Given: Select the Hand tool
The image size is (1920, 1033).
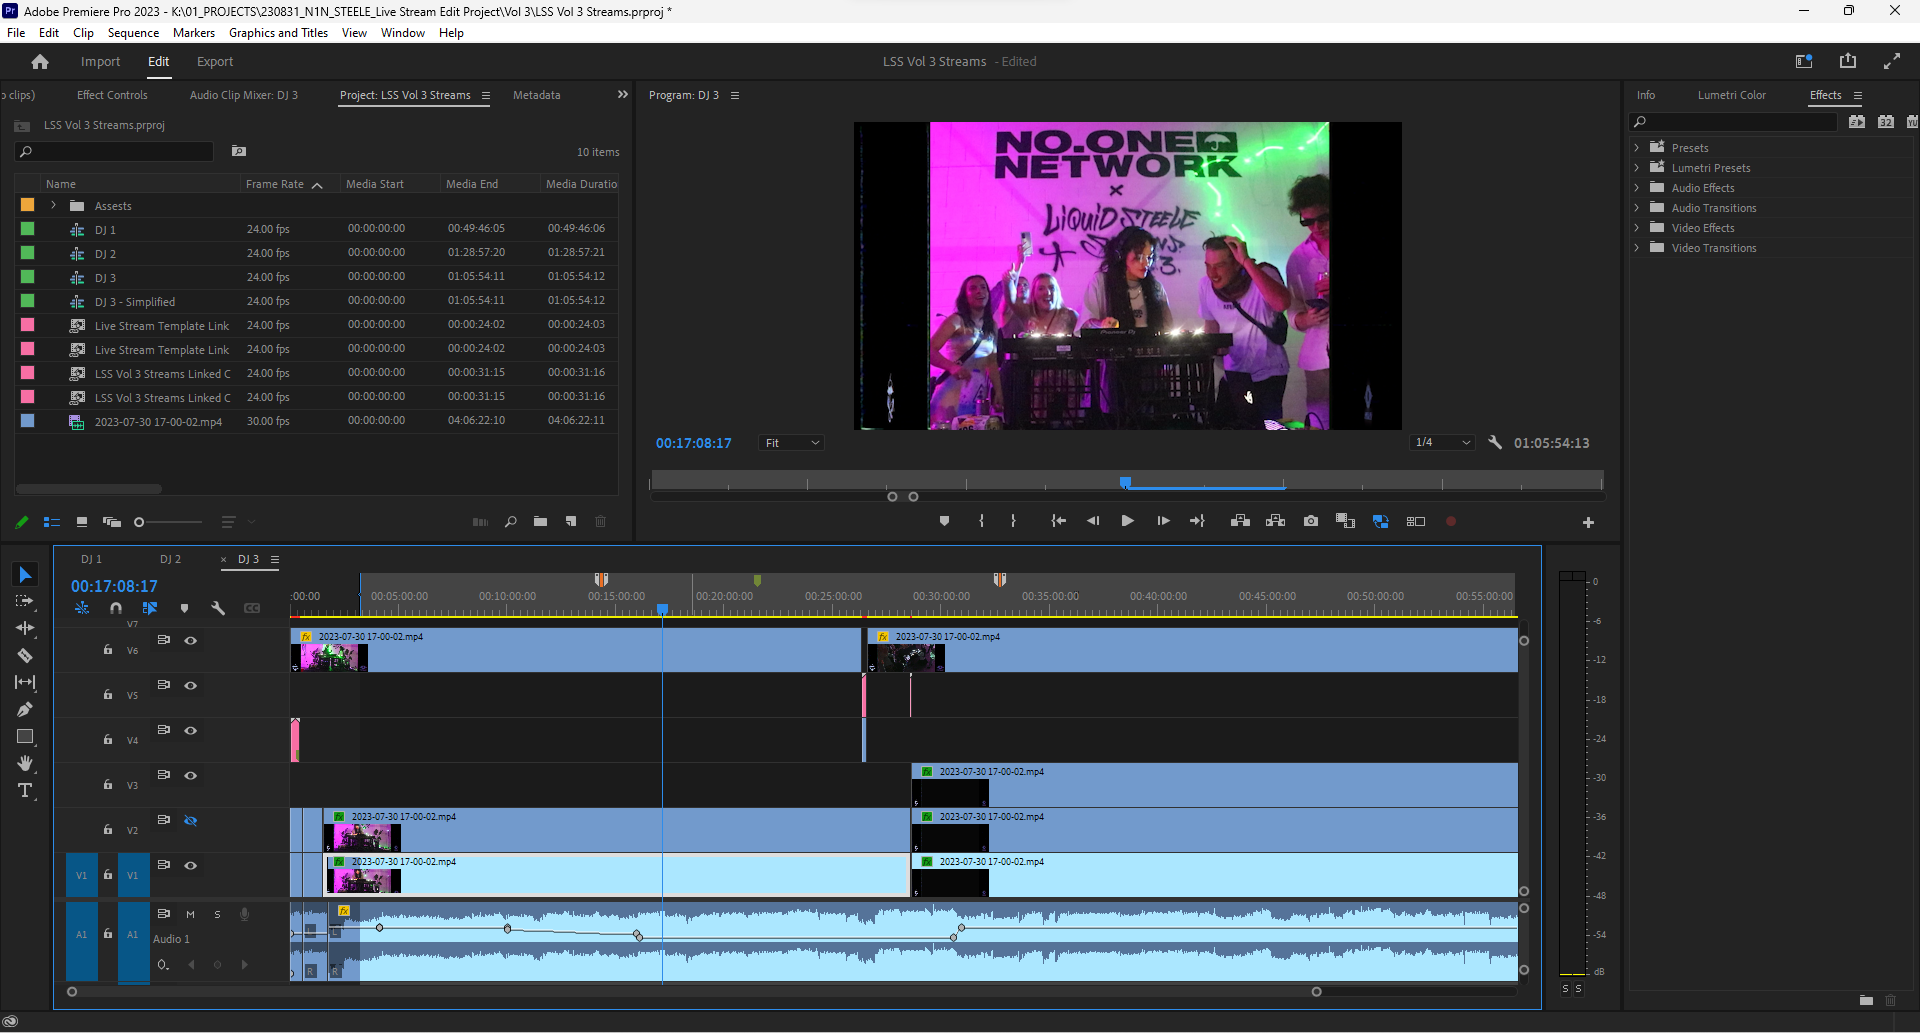Looking at the screenshot, I should point(25,764).
